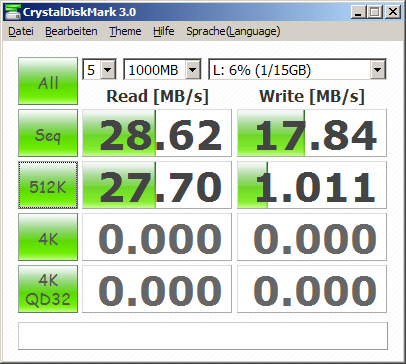Start the 4K QD32 benchmark test
The width and height of the screenshot is (406, 364).
[48, 289]
